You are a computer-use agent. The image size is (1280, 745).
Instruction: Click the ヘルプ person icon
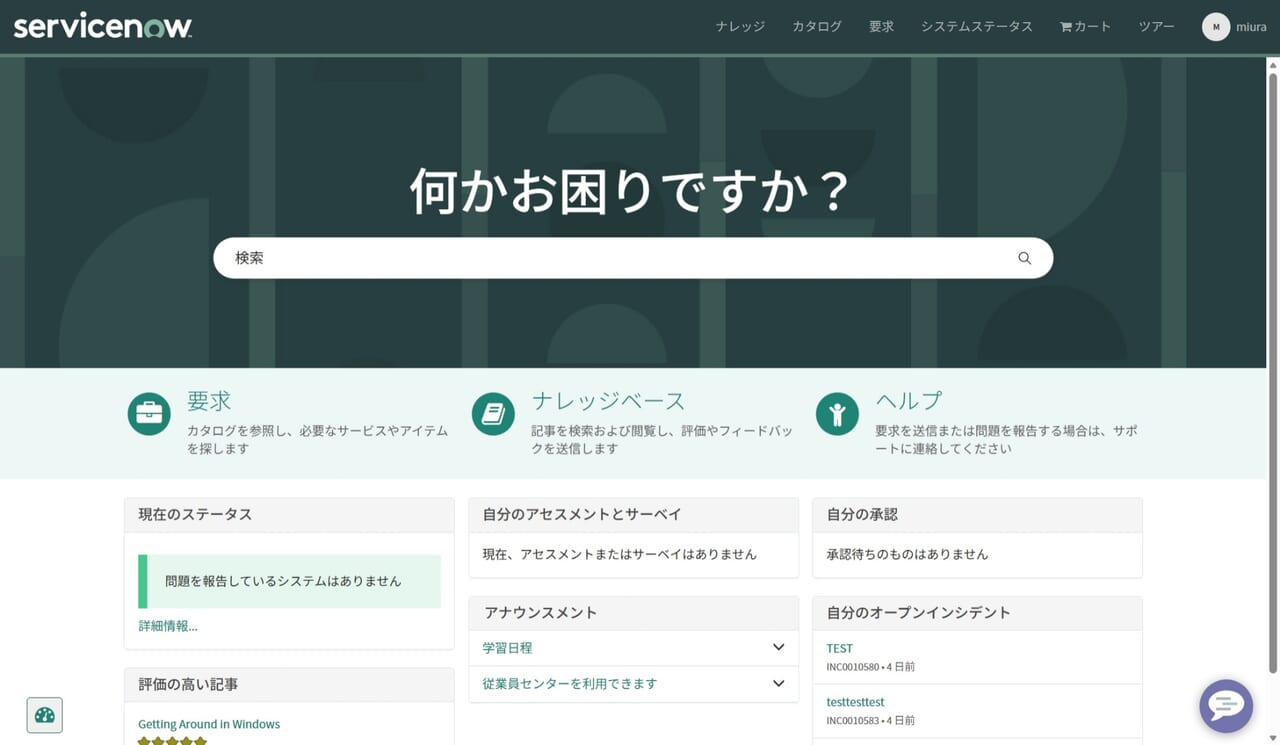click(x=837, y=414)
